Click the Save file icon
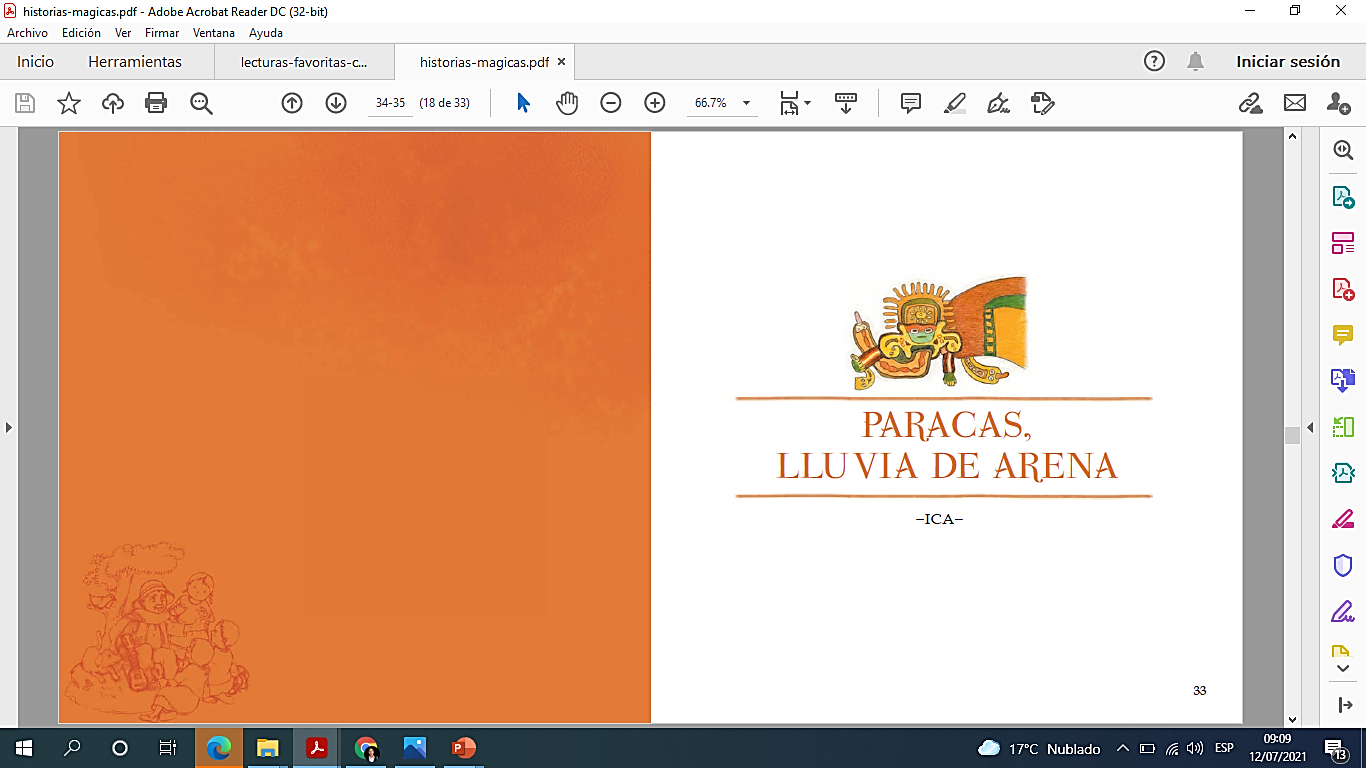1366x768 pixels. [x=25, y=103]
